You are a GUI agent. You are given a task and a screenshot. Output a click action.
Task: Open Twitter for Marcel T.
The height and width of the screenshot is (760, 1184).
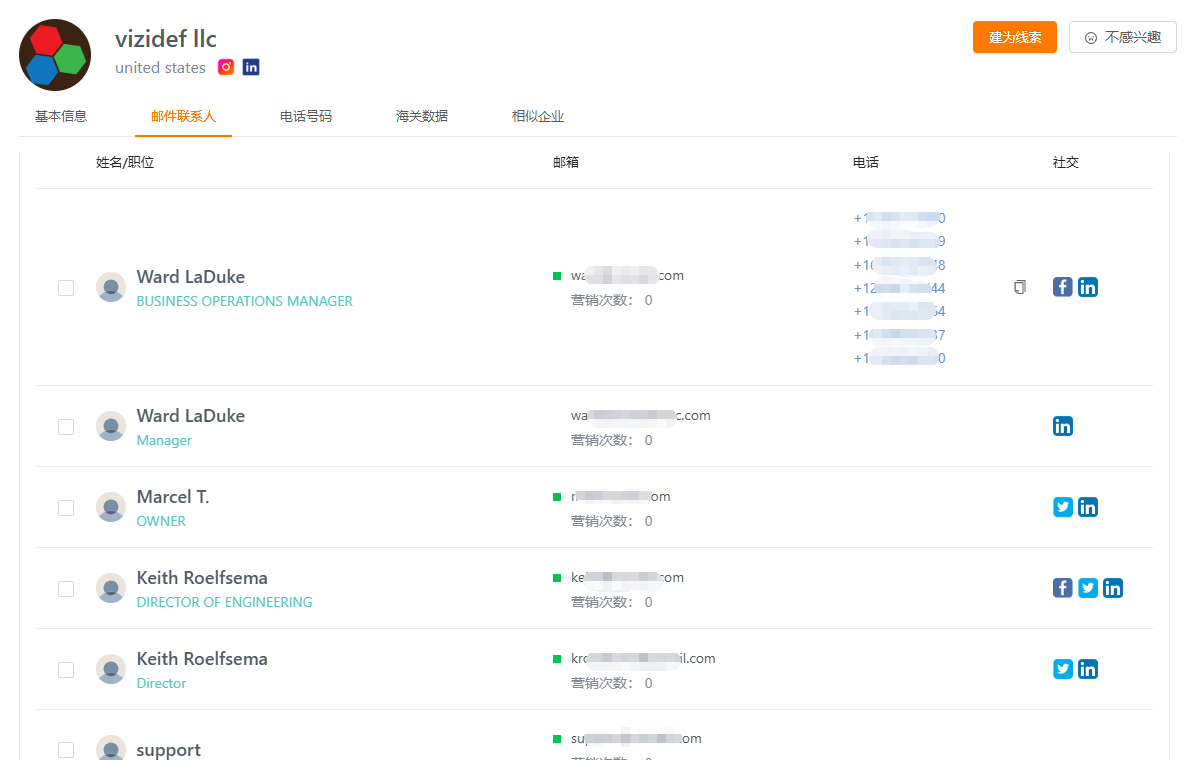[x=1062, y=507]
